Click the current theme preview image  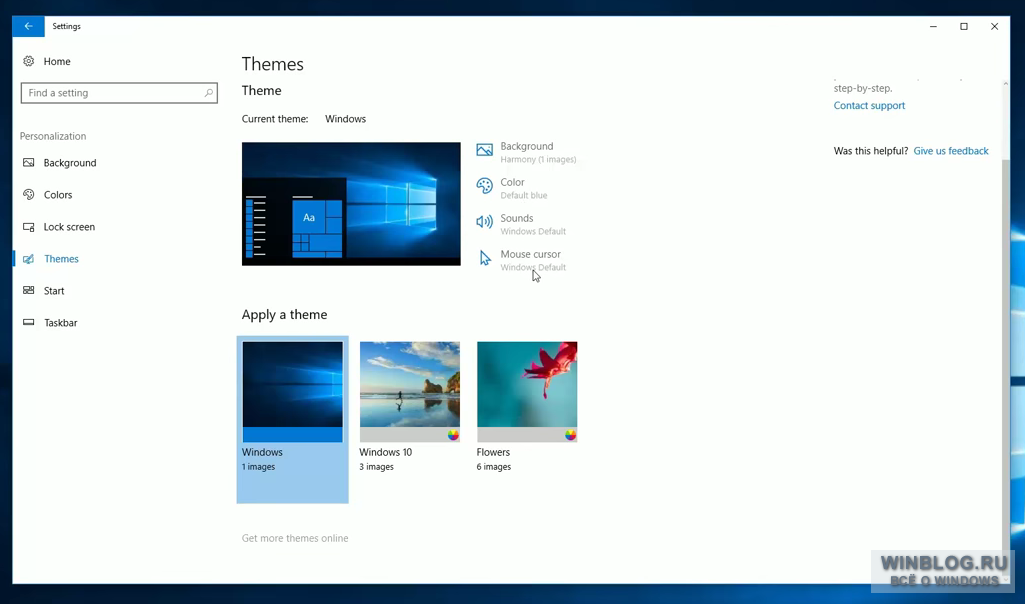click(351, 204)
